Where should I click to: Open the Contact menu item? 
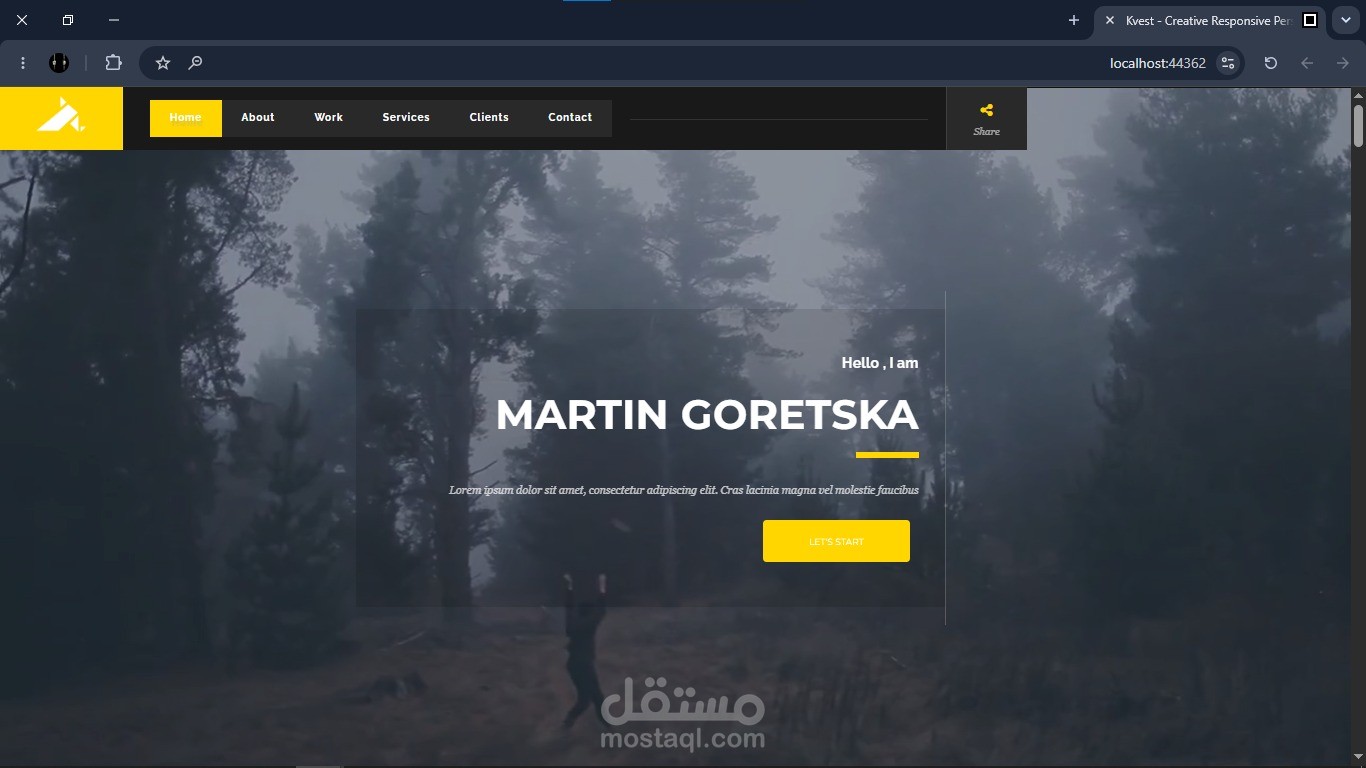click(570, 118)
